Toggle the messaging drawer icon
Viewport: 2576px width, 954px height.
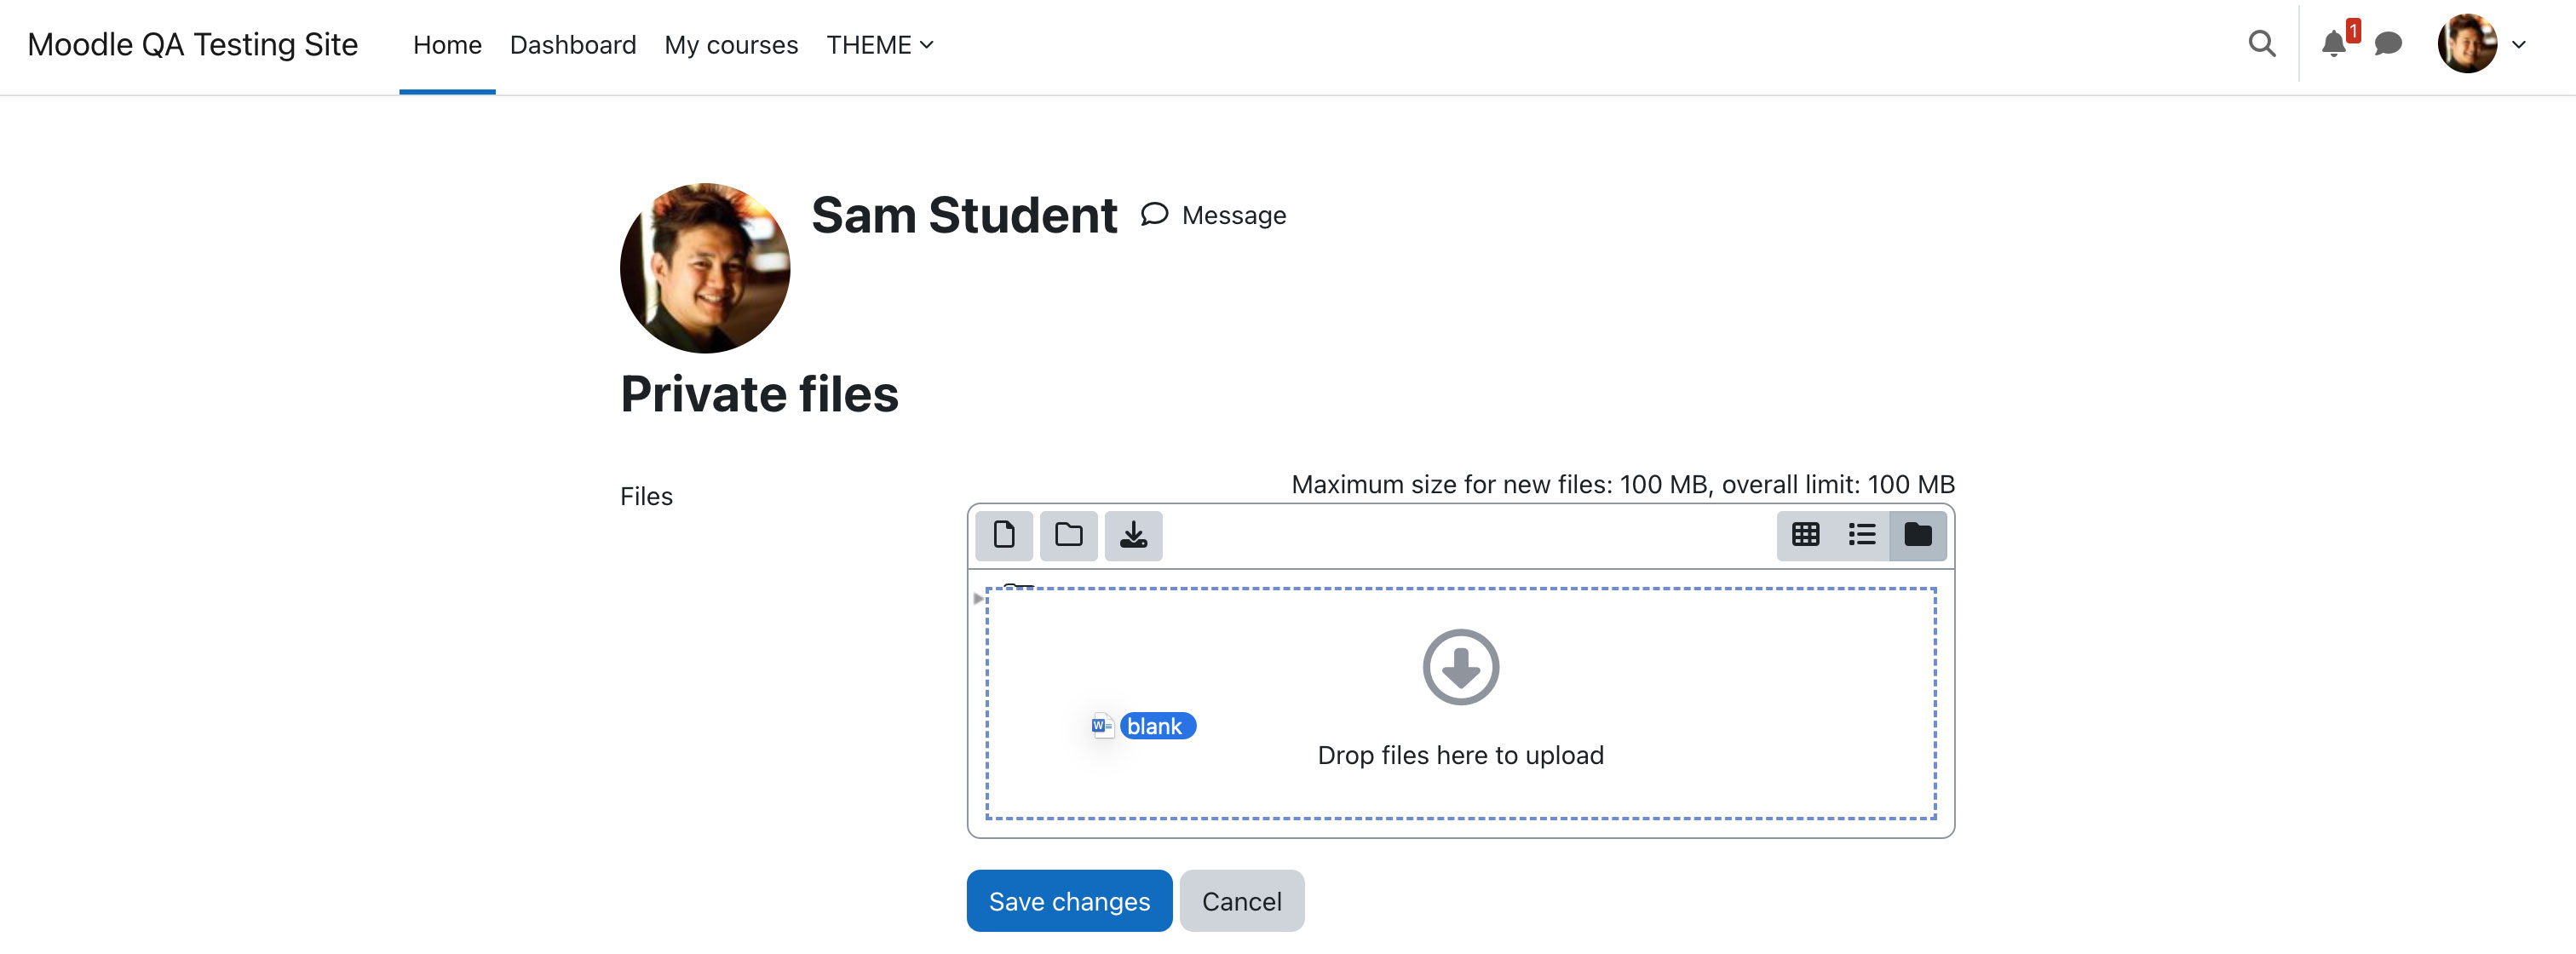[2388, 43]
